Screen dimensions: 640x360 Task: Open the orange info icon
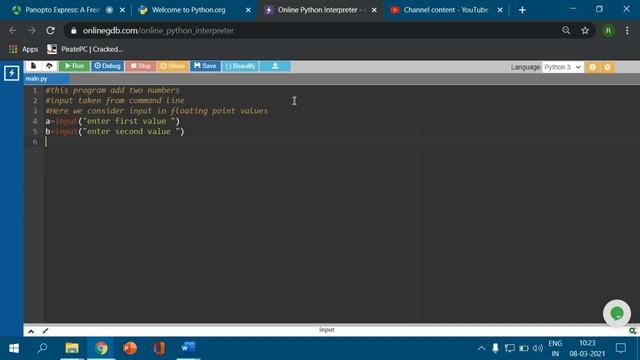point(592,67)
